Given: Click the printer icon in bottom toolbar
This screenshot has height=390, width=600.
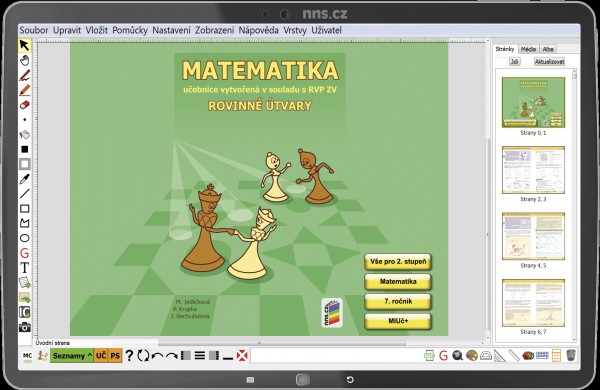Looking at the screenshot, I should tap(429, 356).
